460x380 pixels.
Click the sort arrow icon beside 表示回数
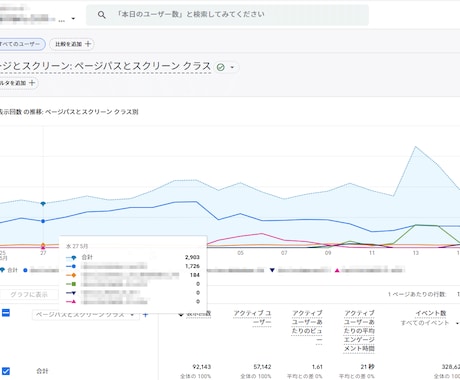[181, 314]
